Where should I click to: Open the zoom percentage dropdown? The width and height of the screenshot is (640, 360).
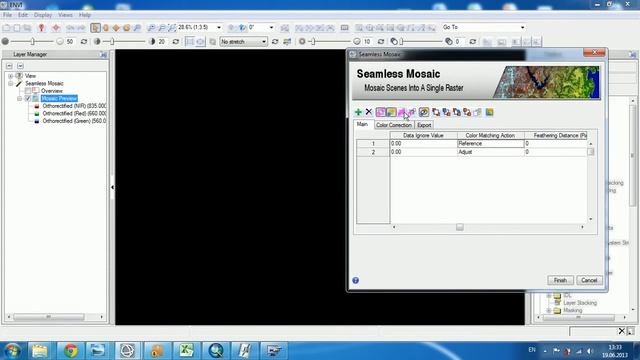coord(219,27)
